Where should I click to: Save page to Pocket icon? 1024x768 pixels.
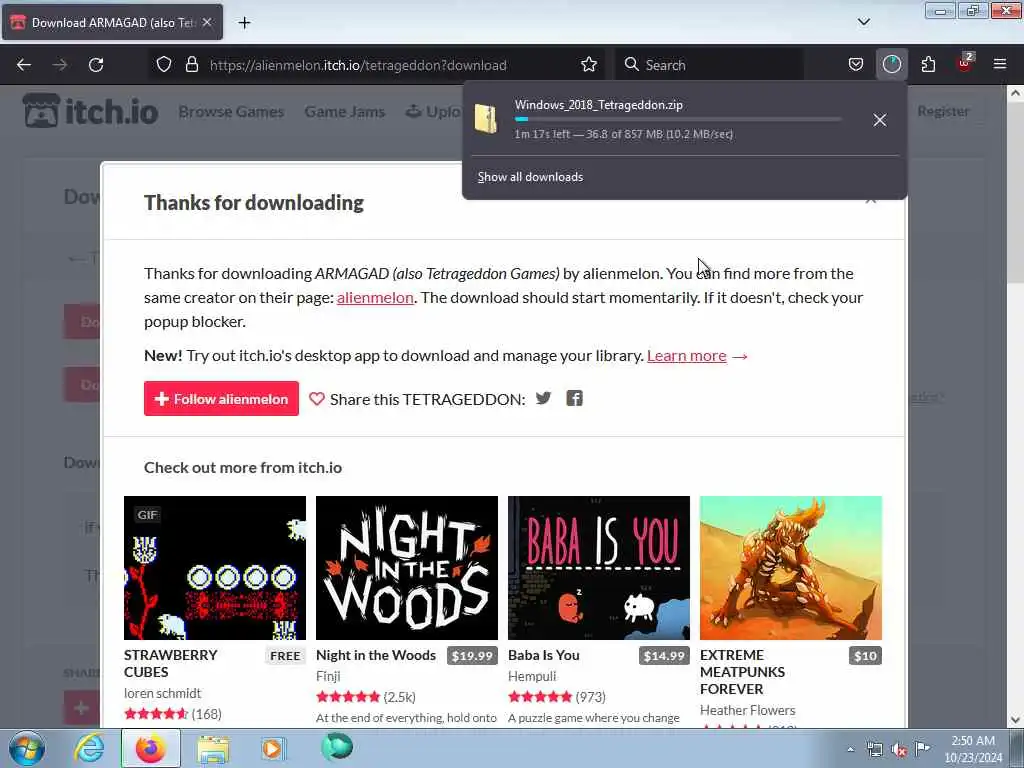tap(856, 65)
